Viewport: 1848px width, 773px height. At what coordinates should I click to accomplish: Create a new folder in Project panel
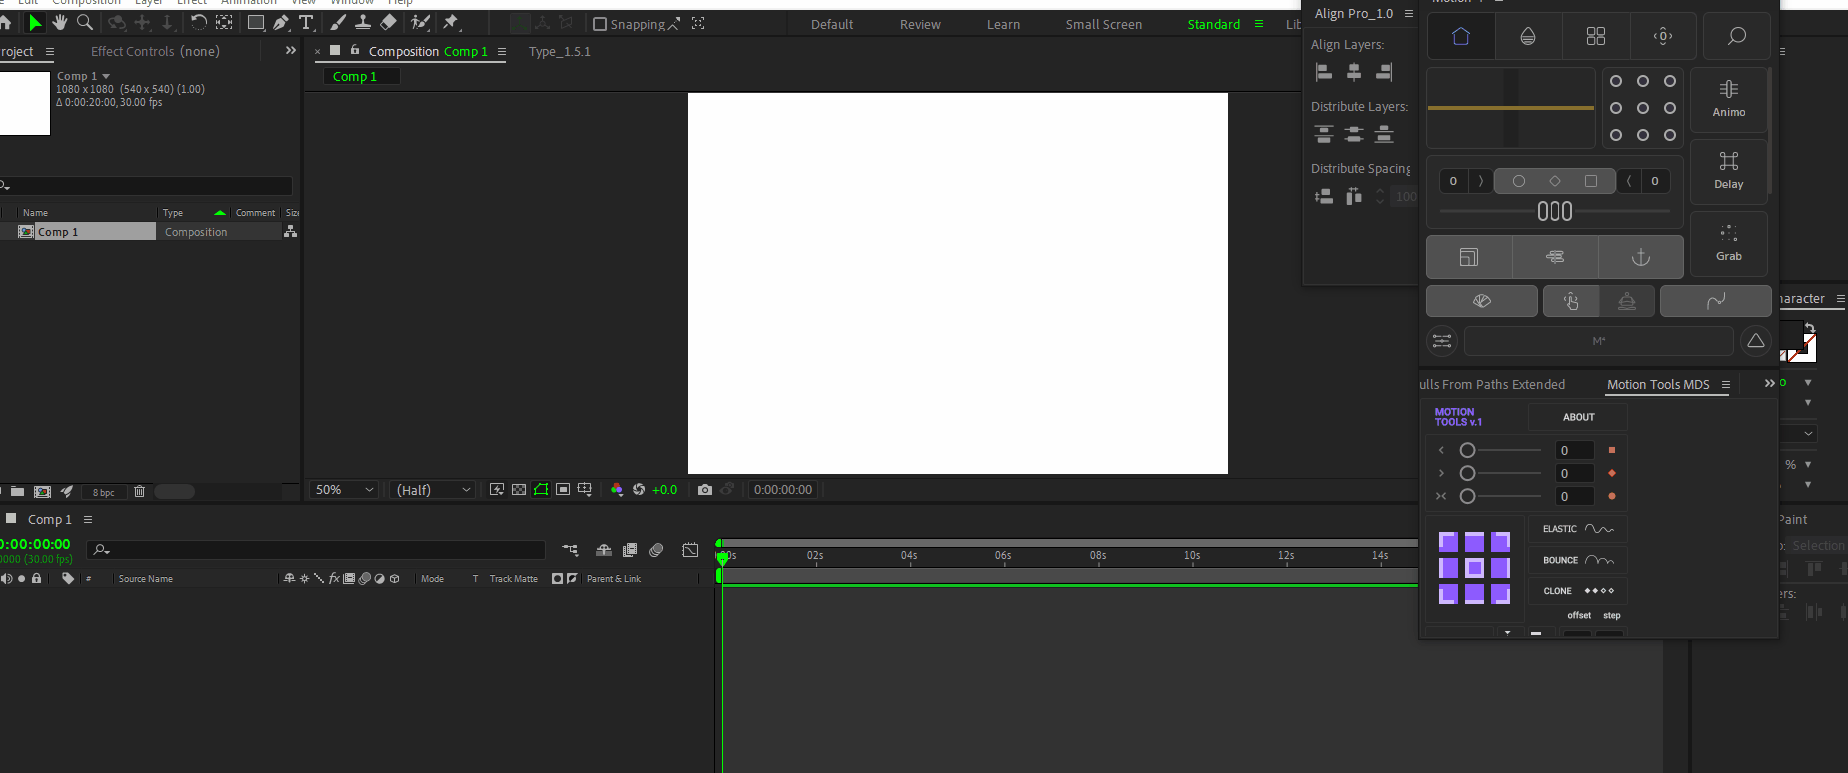[x=17, y=491]
